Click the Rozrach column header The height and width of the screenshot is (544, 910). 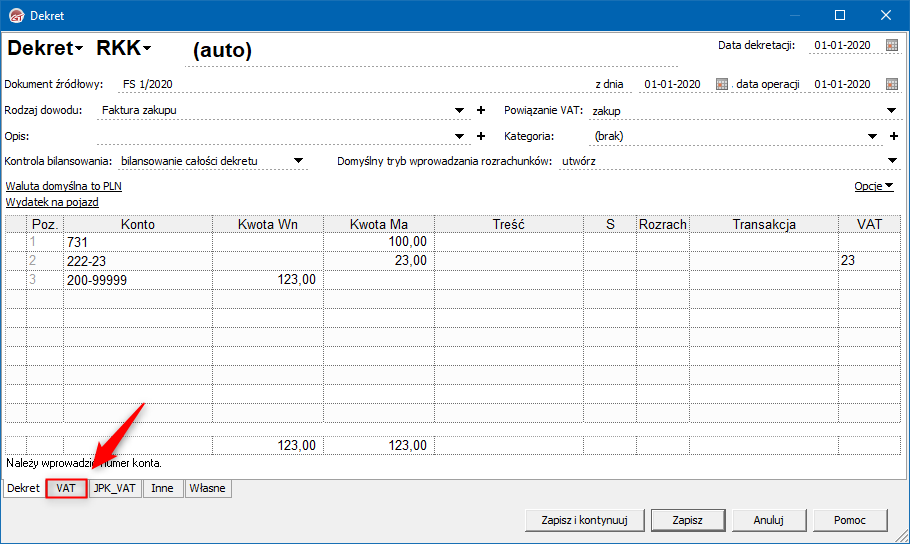(x=663, y=224)
